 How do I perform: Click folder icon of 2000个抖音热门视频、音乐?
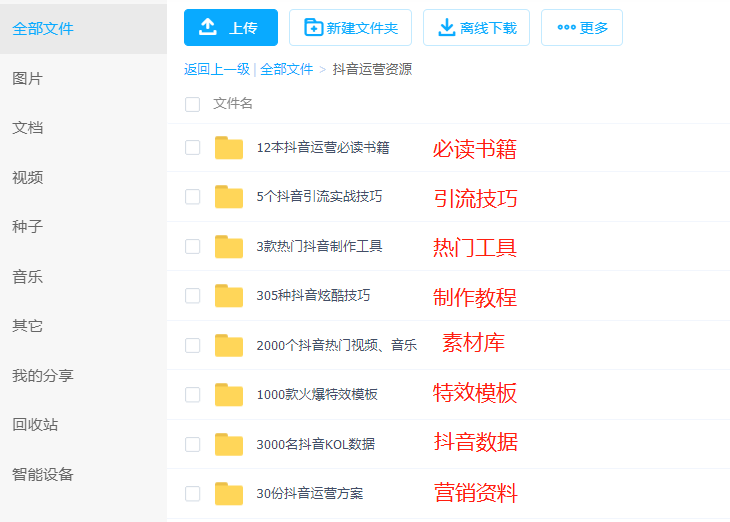point(229,346)
